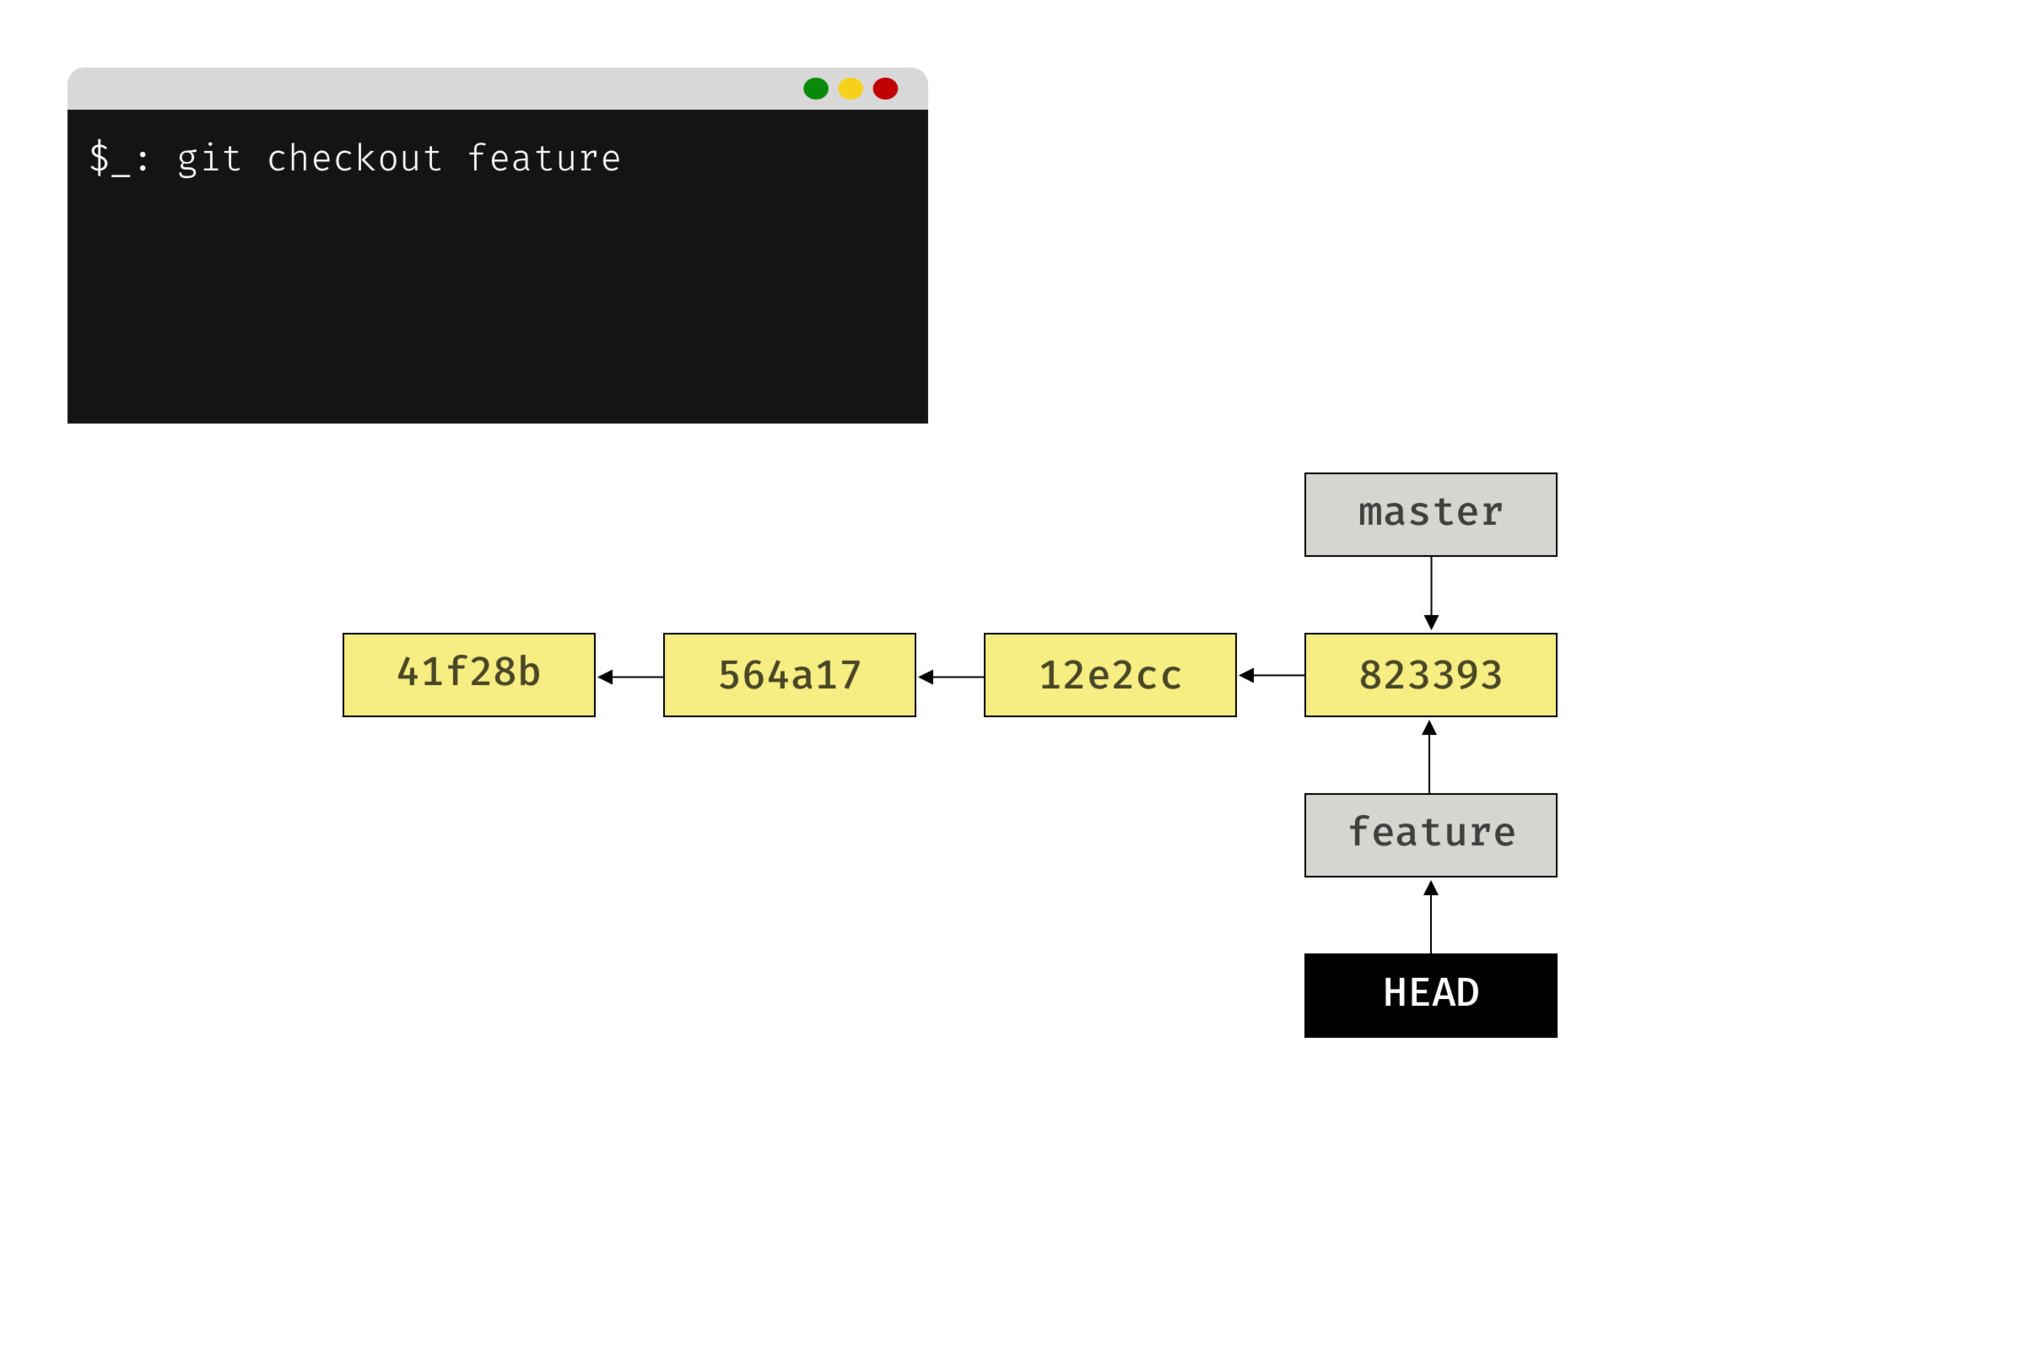2025x1350 pixels.
Task: Click empty area of terminal body
Action: 497,310
